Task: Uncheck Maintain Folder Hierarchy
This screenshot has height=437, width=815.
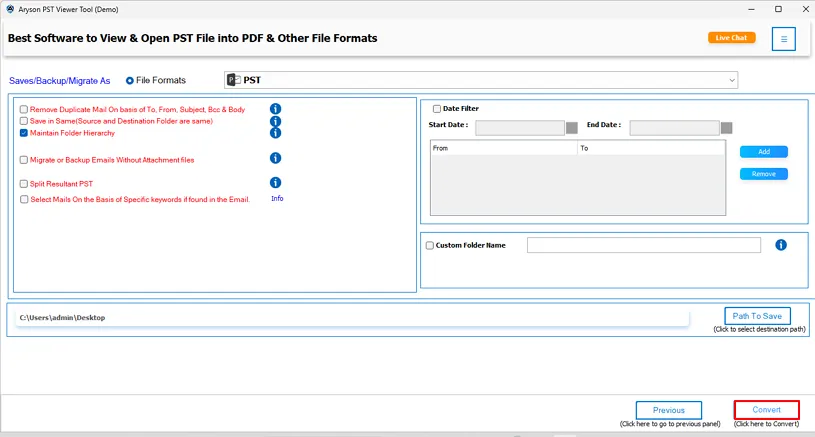Action: click(x=24, y=133)
